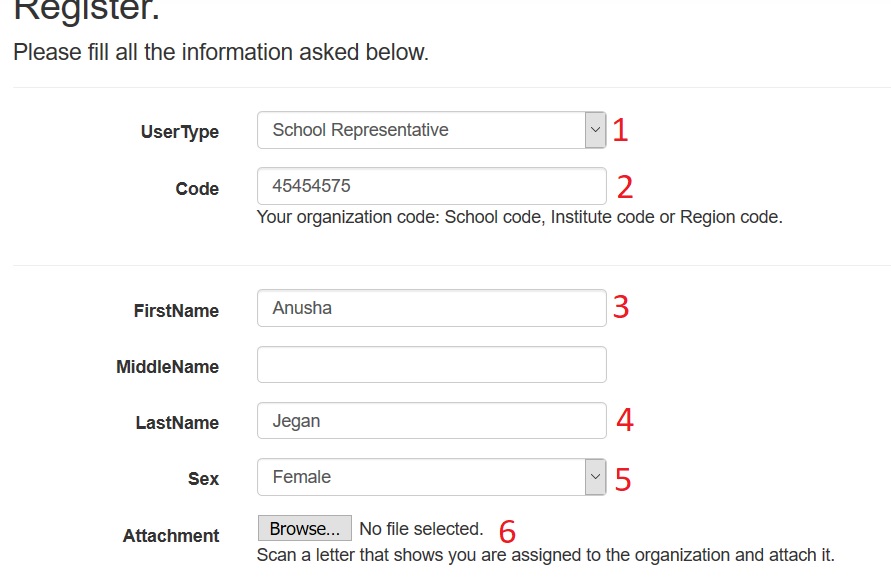
Task: Focus the LastName field containing Jegan
Action: [x=430, y=421]
